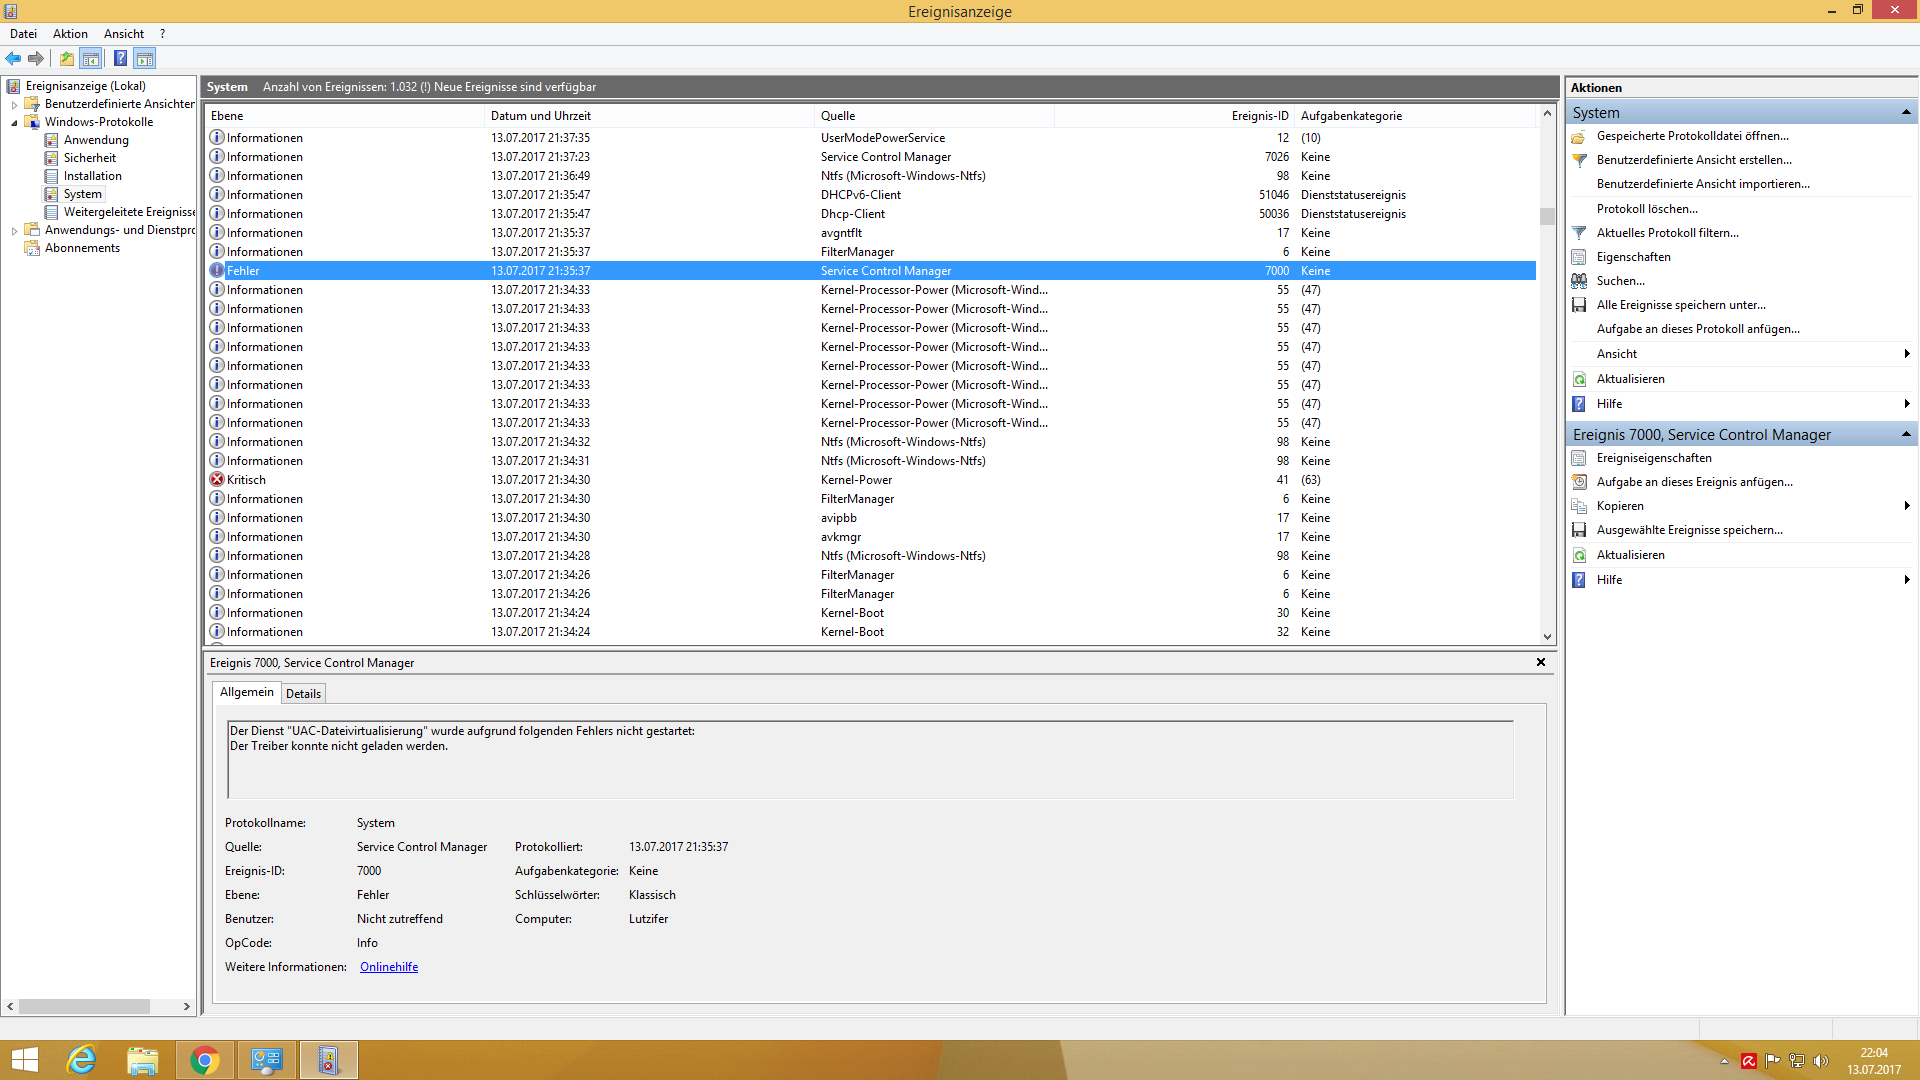Open the Aktion menu
This screenshot has height=1080, width=1920.
70,34
